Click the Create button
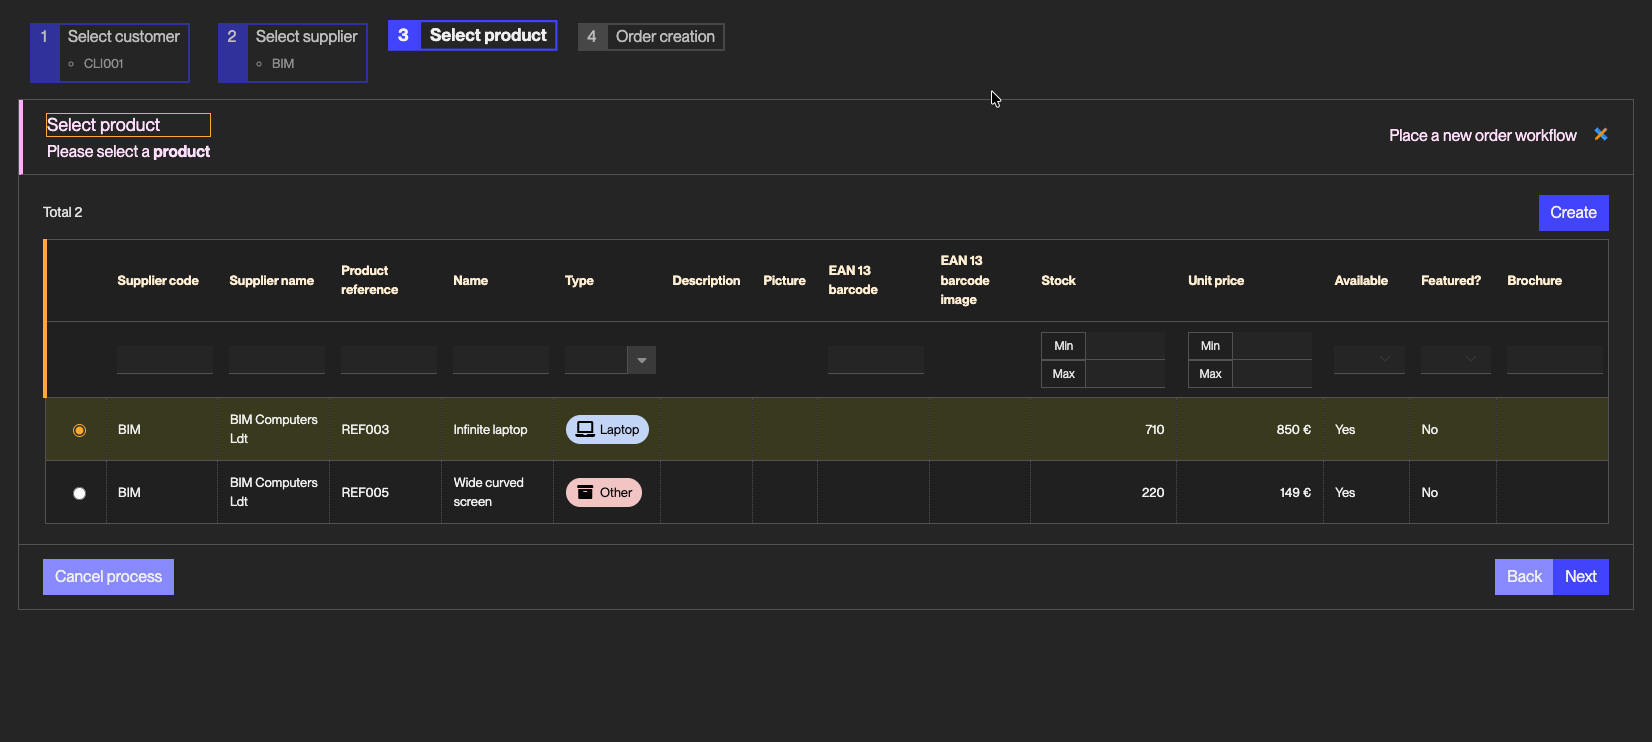Screen dimensions: 1652x742 tap(1573, 213)
